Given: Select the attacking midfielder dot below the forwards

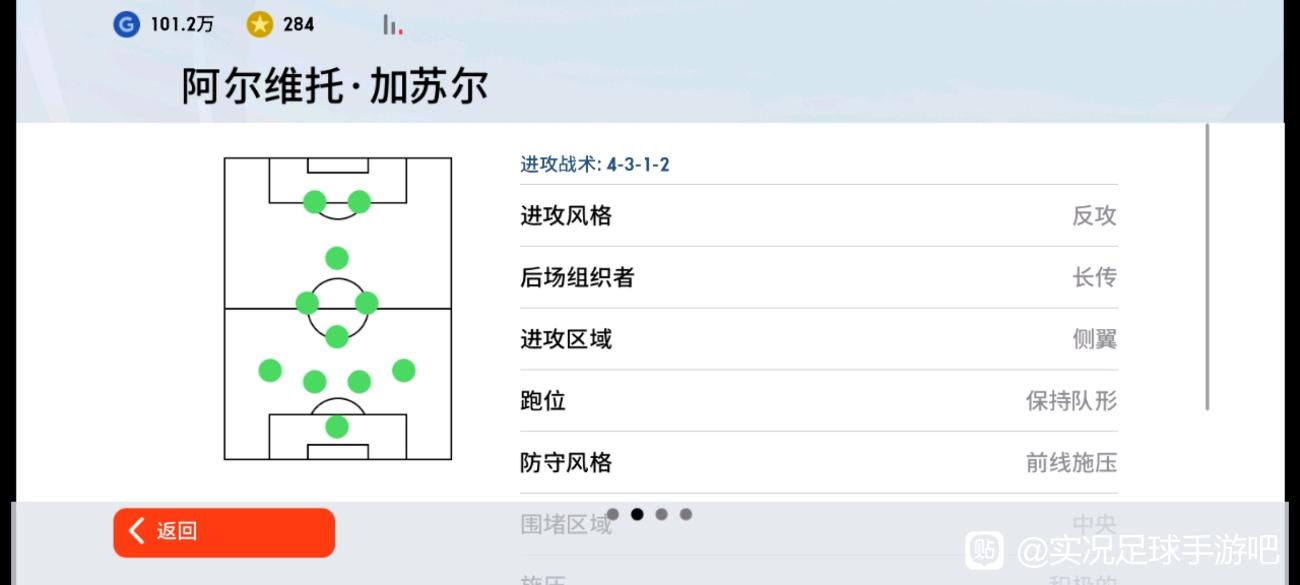Looking at the screenshot, I should 337,258.
